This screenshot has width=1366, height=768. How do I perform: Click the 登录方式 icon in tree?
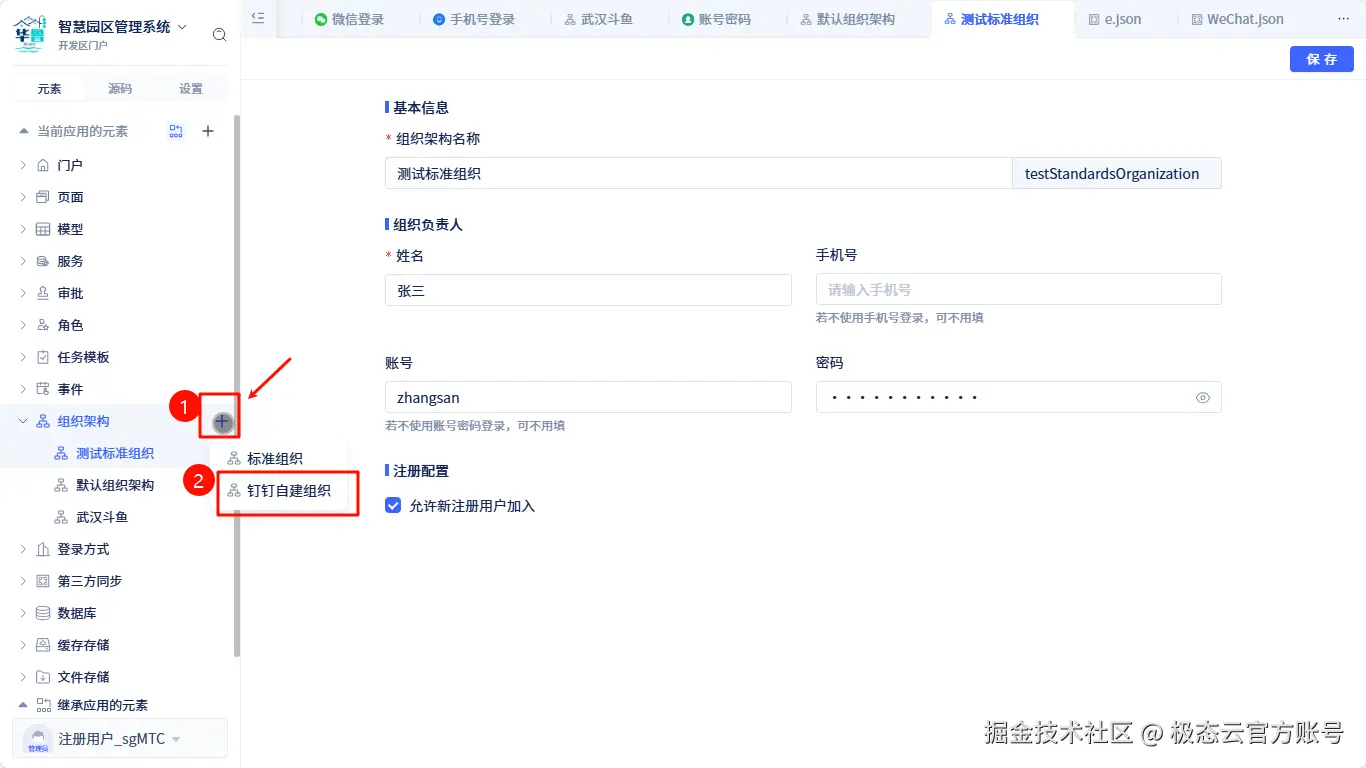click(43, 549)
